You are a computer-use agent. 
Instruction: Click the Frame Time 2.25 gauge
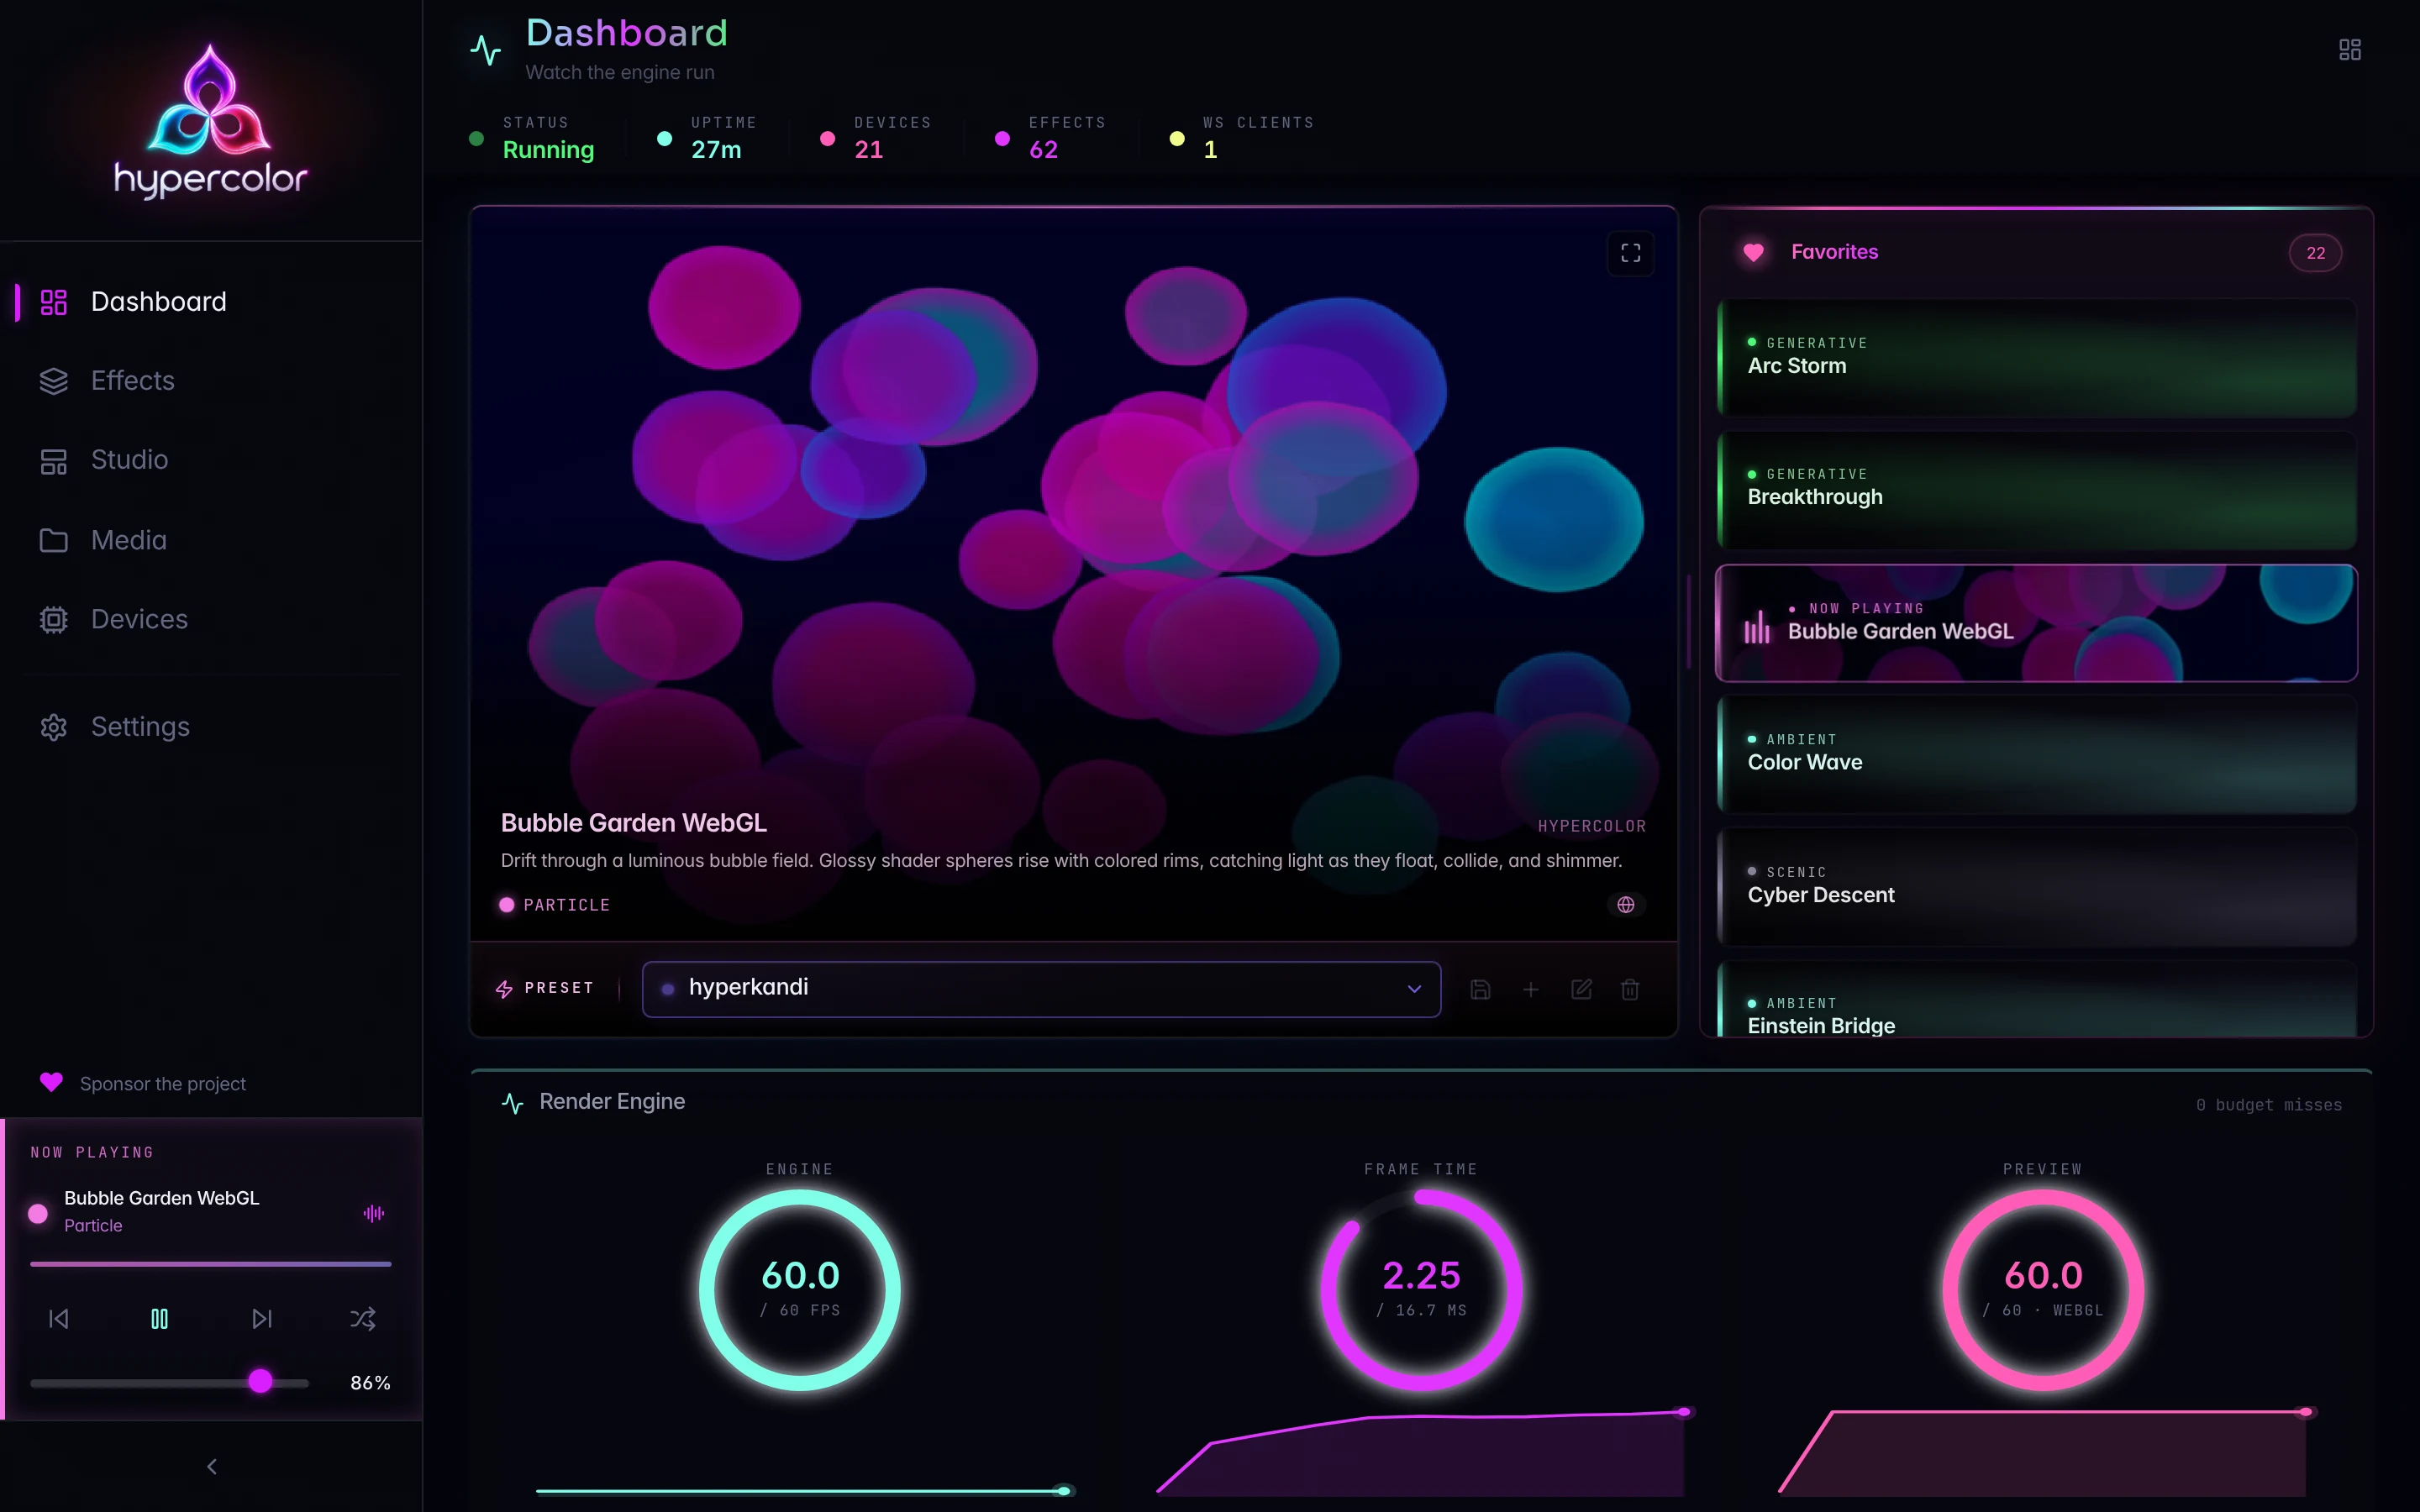coord(1421,1290)
